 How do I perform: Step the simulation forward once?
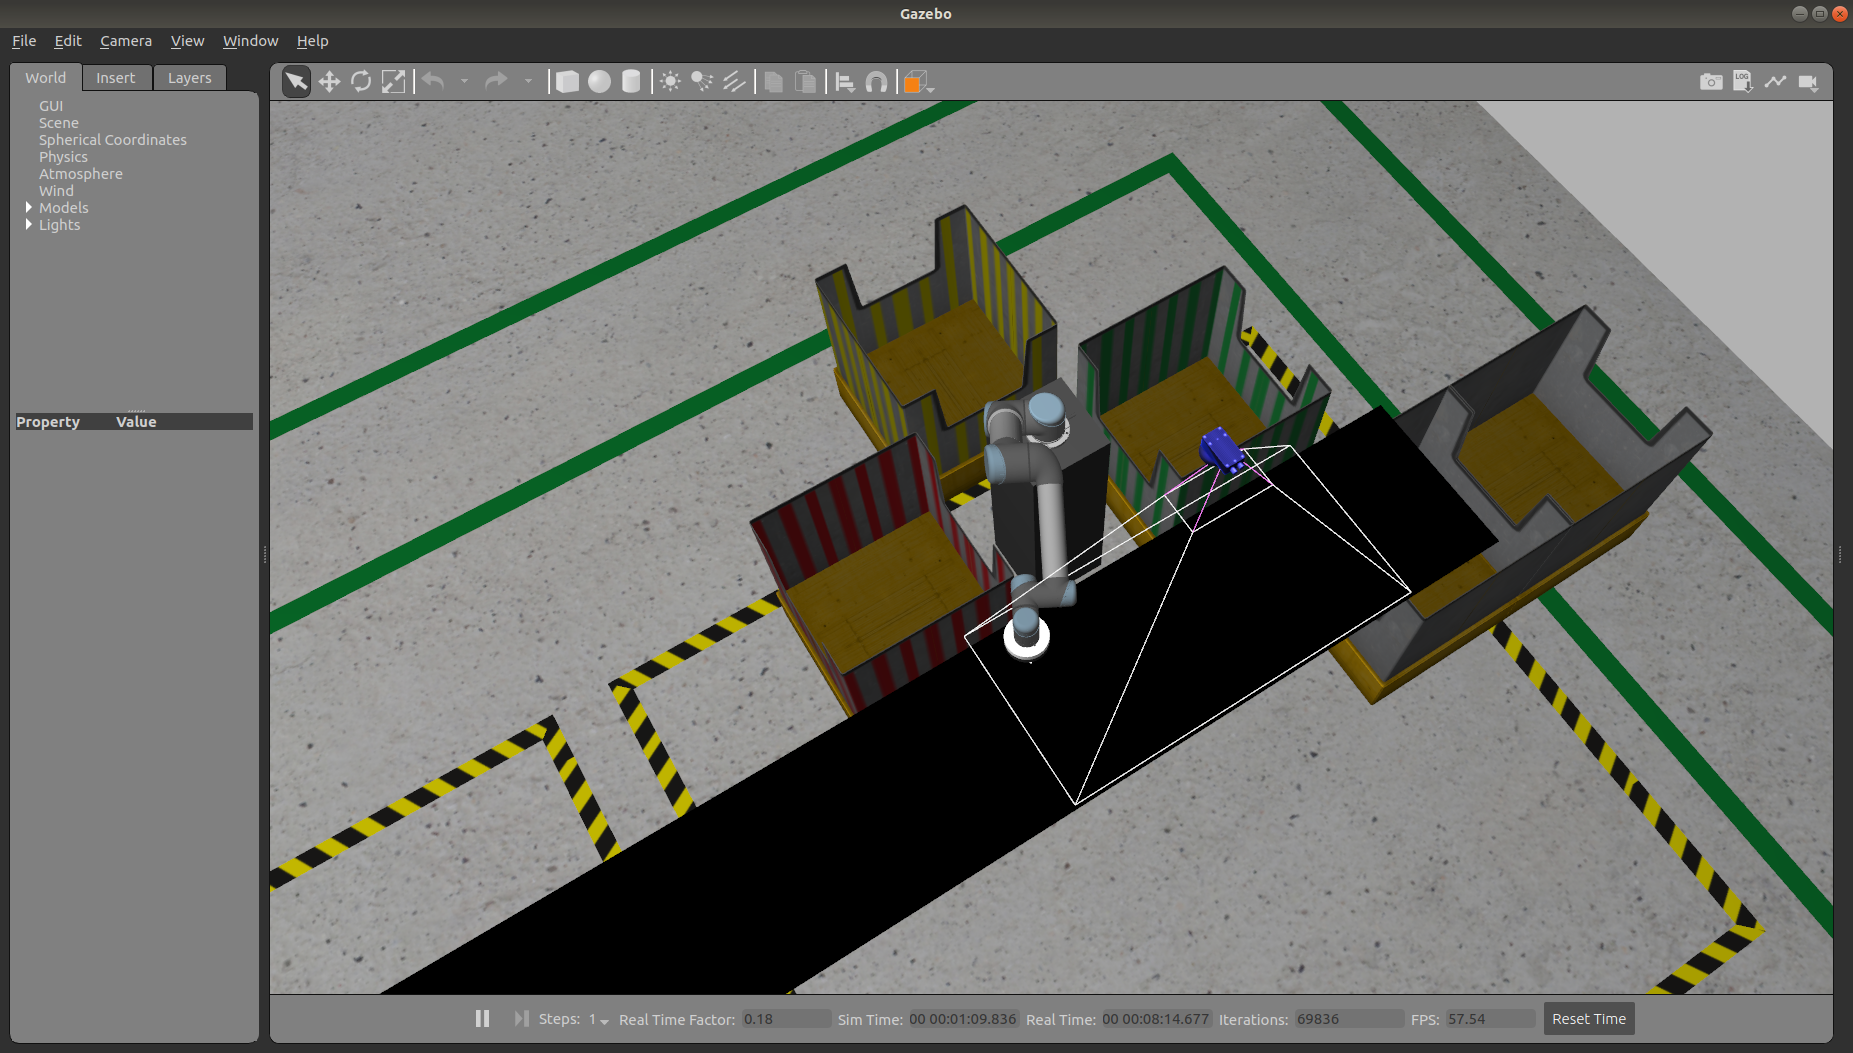click(521, 1018)
